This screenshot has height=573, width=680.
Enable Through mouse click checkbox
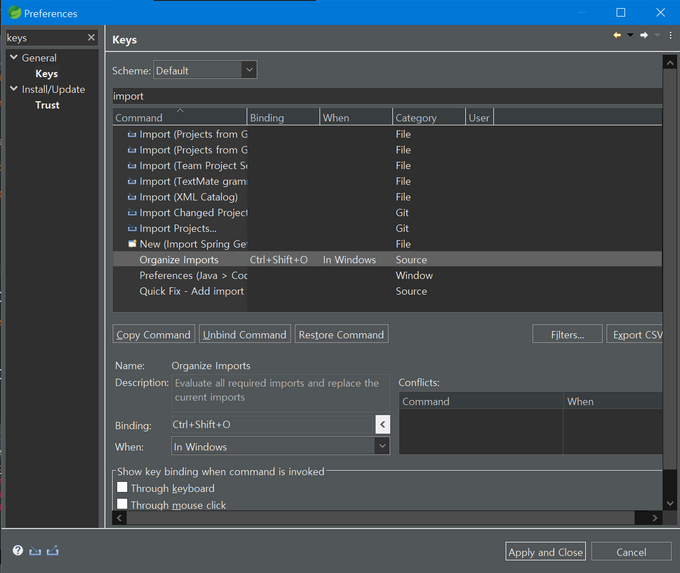(x=122, y=504)
